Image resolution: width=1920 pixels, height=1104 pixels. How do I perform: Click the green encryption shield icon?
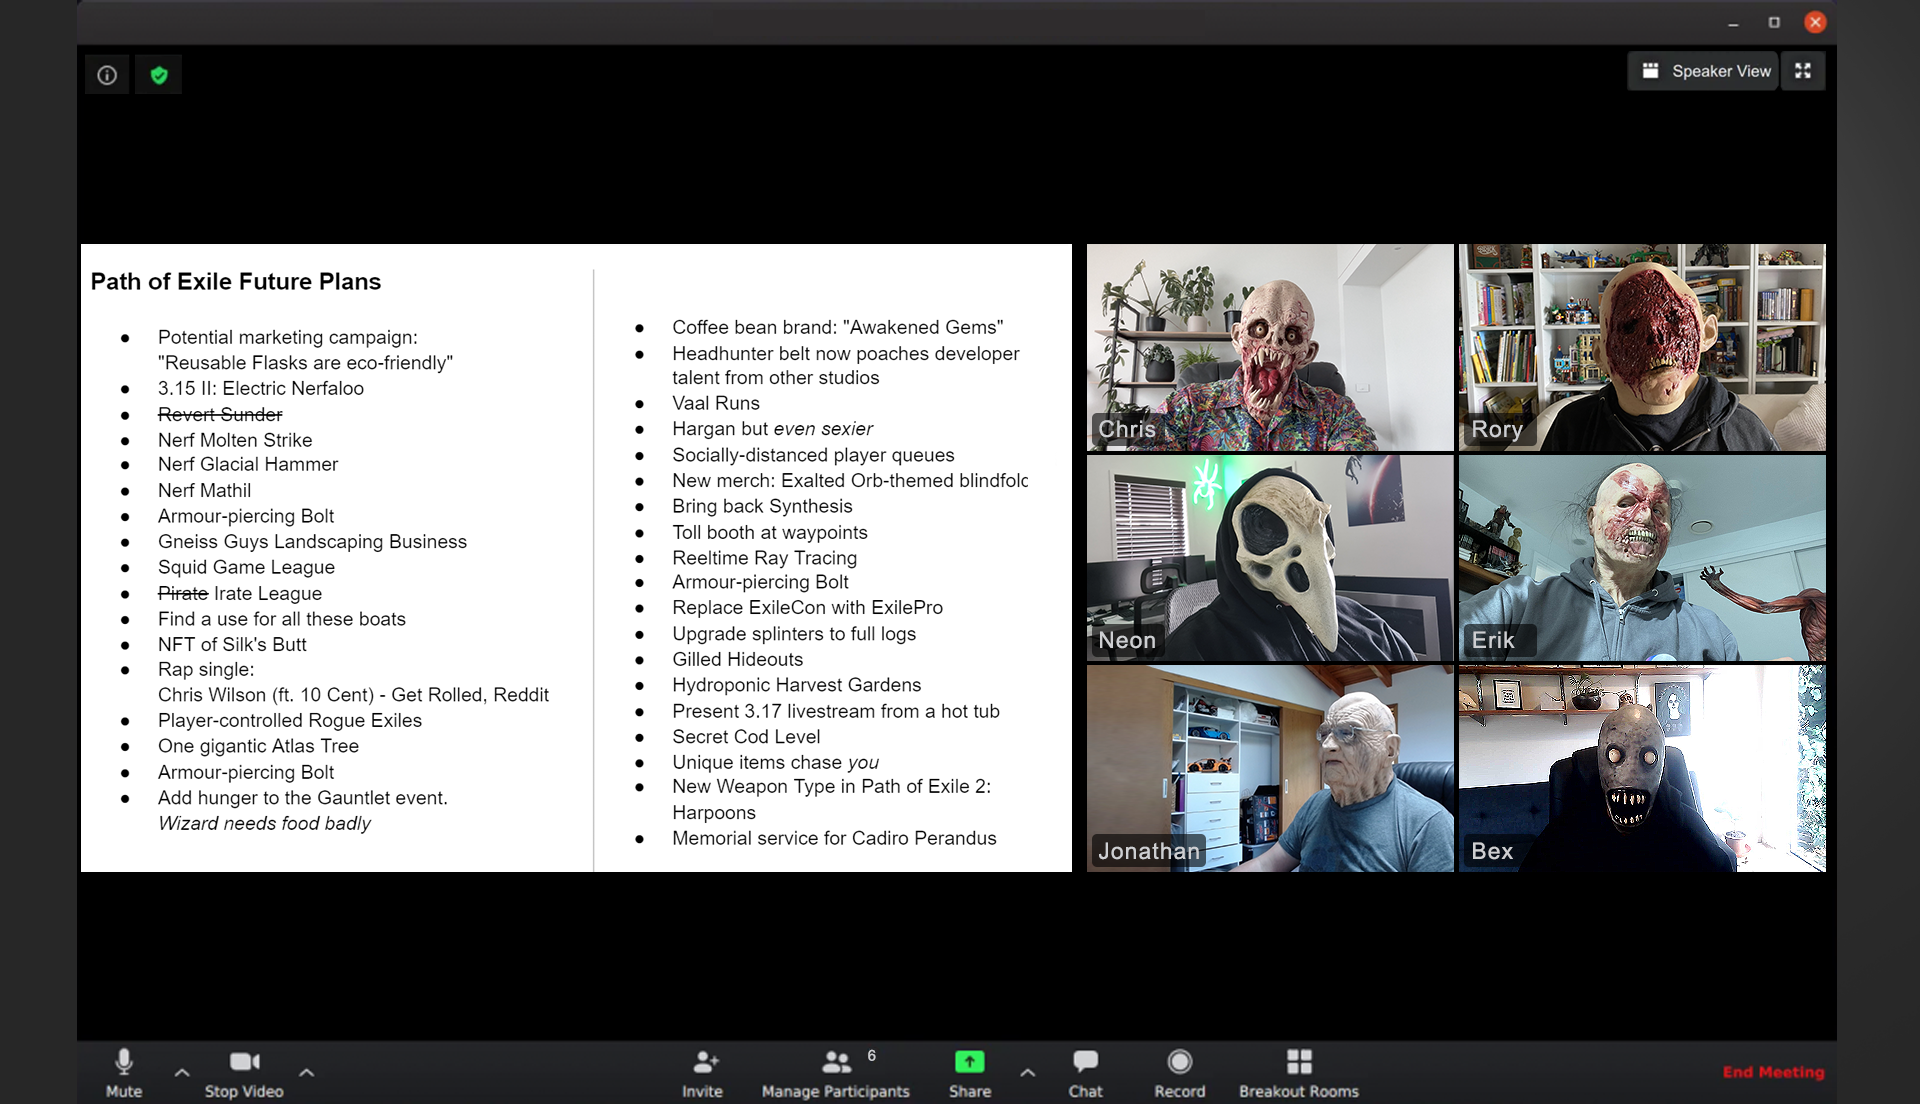(x=159, y=75)
